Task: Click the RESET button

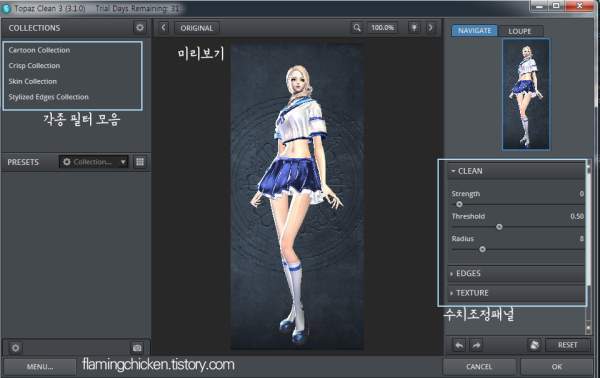Action: 567,345
